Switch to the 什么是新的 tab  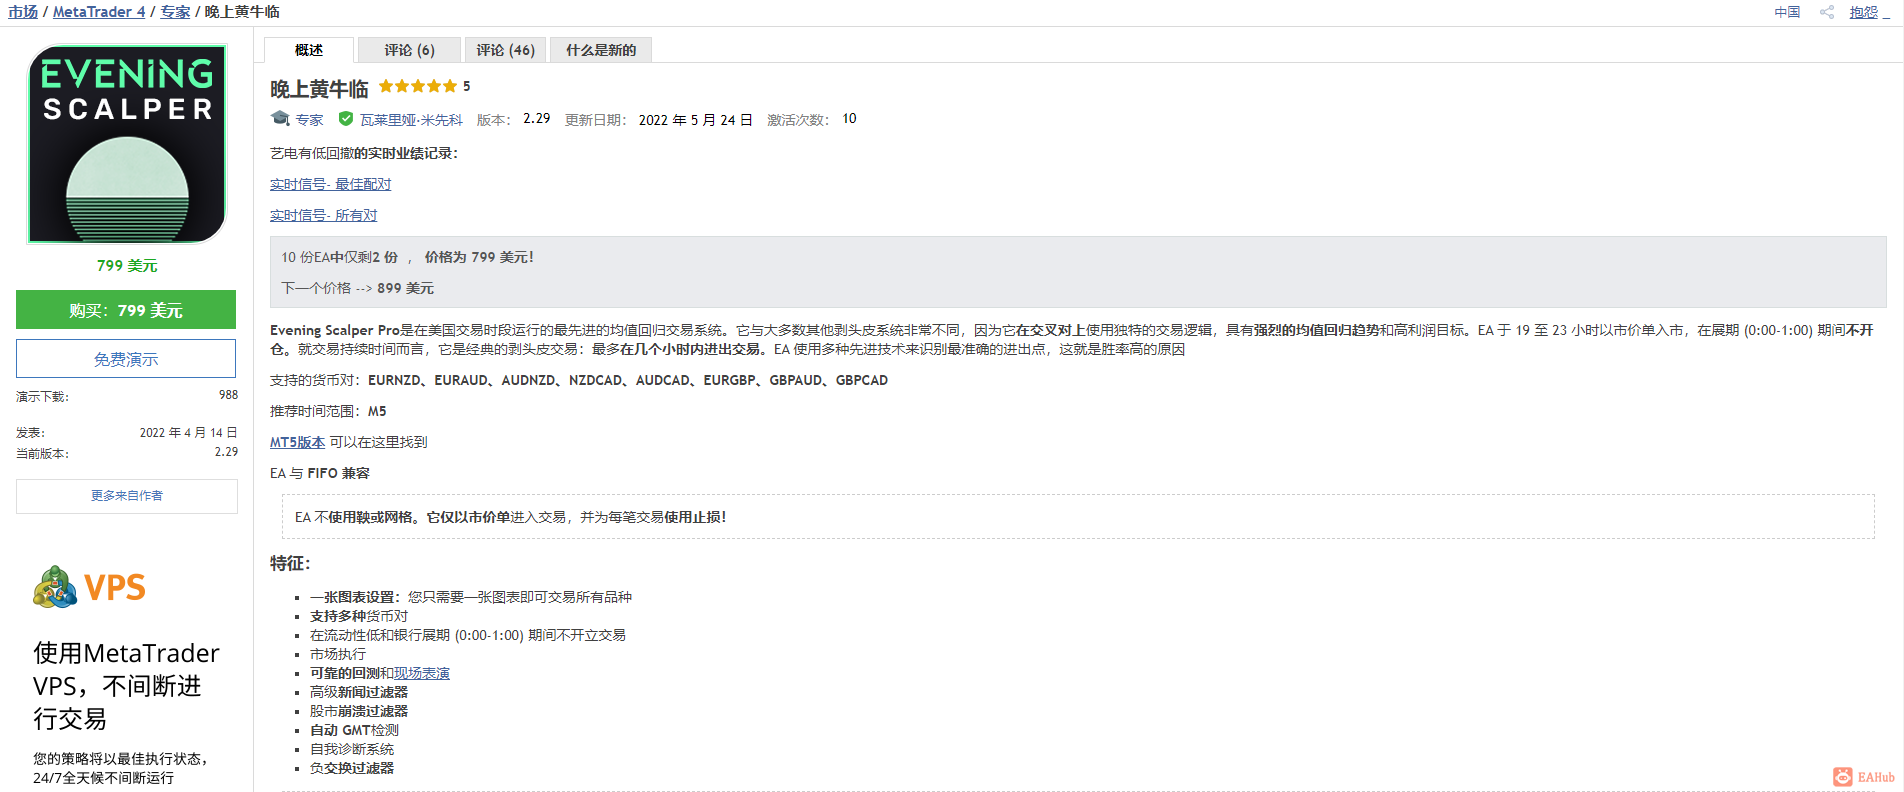(601, 50)
